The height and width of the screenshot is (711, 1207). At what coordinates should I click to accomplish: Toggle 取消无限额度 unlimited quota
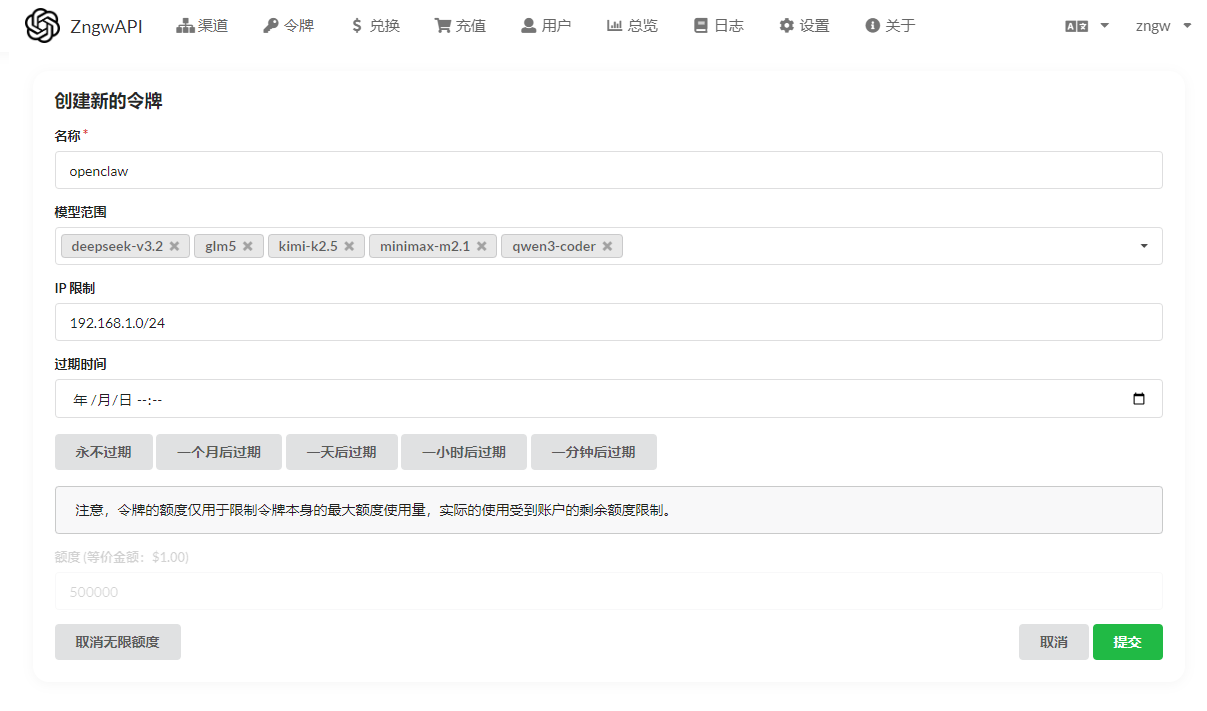pos(118,642)
